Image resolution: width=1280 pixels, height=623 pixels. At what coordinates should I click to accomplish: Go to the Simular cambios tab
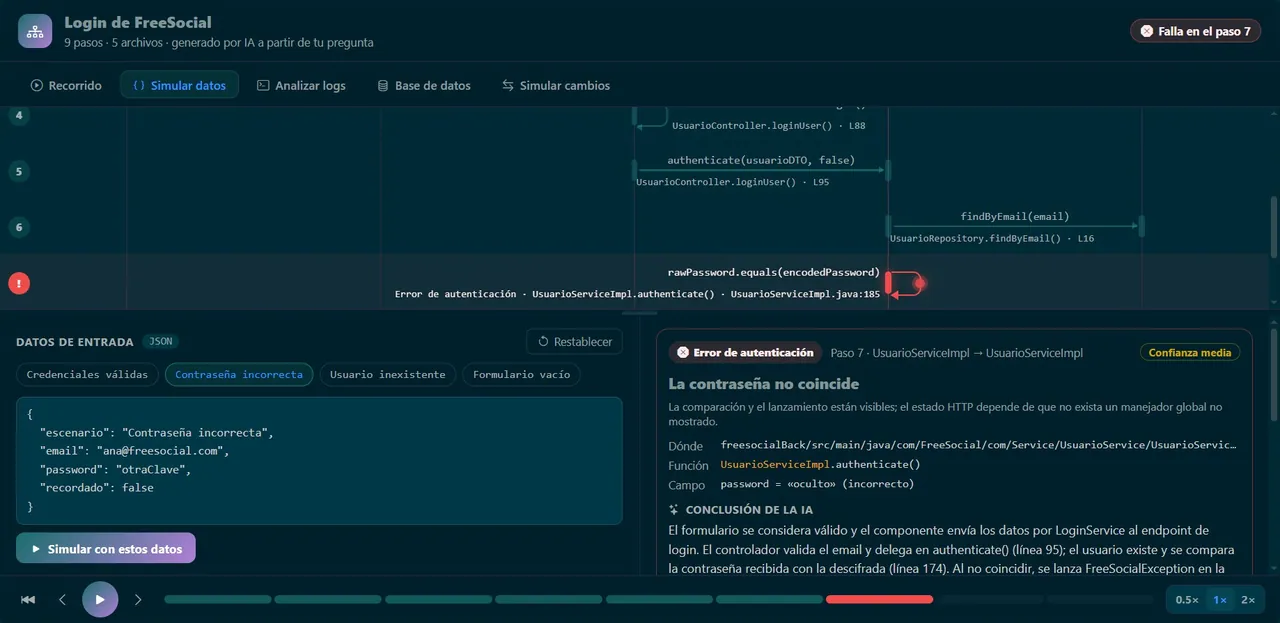[x=555, y=85]
